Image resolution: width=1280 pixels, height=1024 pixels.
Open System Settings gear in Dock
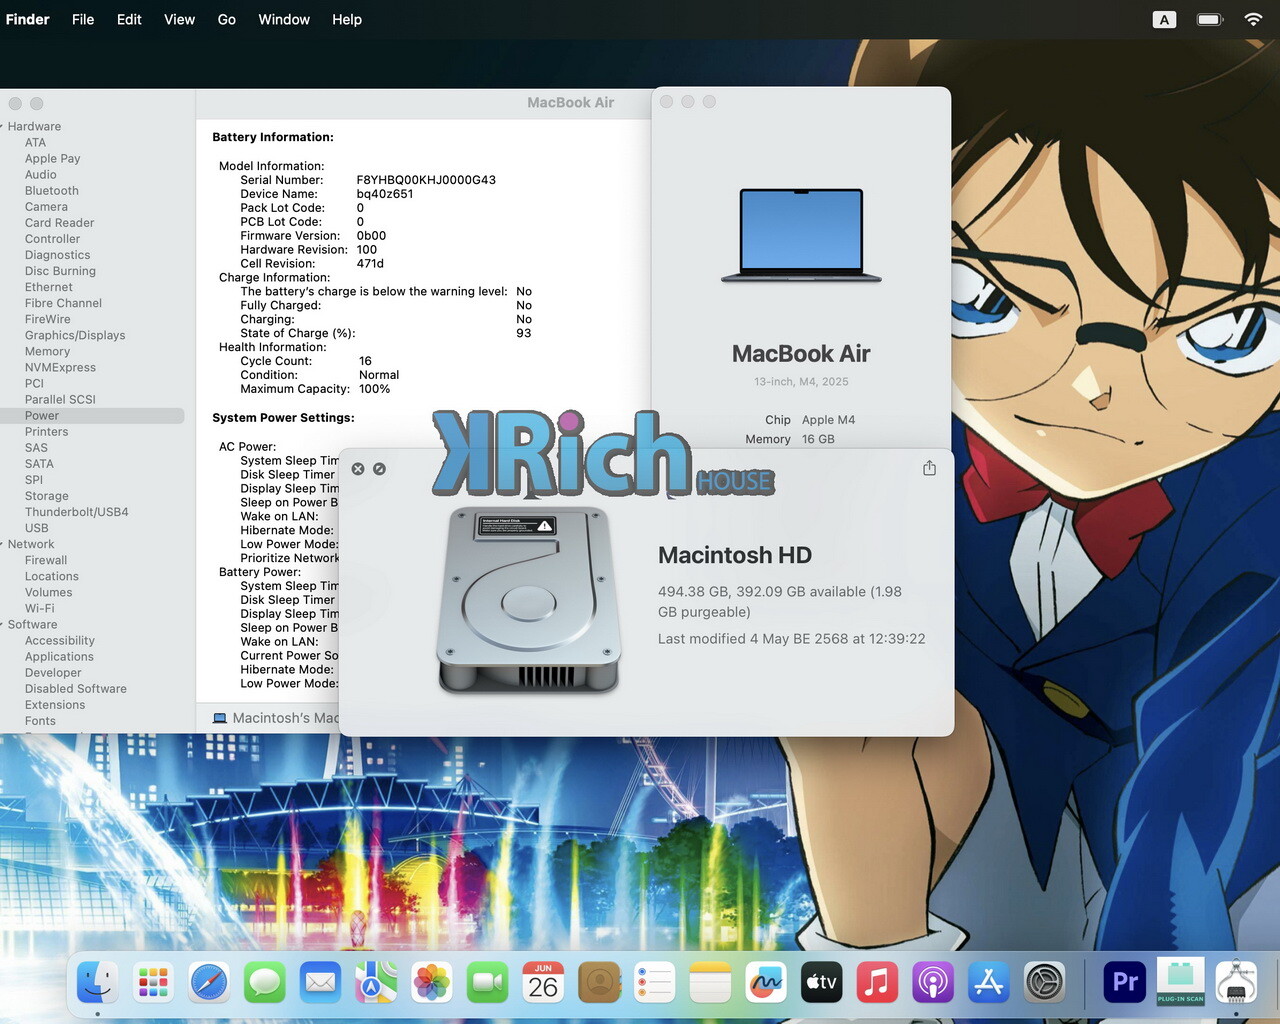point(1045,983)
